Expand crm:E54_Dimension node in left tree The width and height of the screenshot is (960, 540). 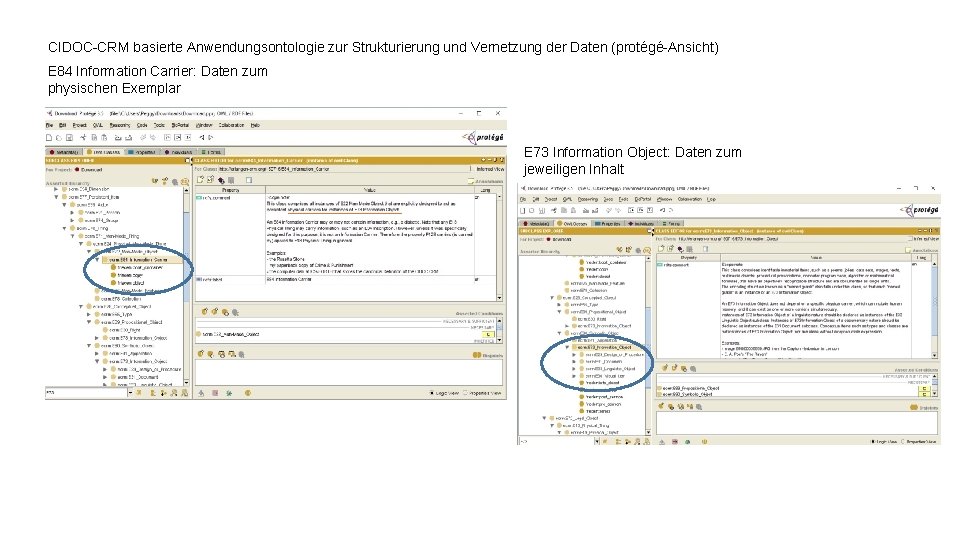(x=56, y=189)
